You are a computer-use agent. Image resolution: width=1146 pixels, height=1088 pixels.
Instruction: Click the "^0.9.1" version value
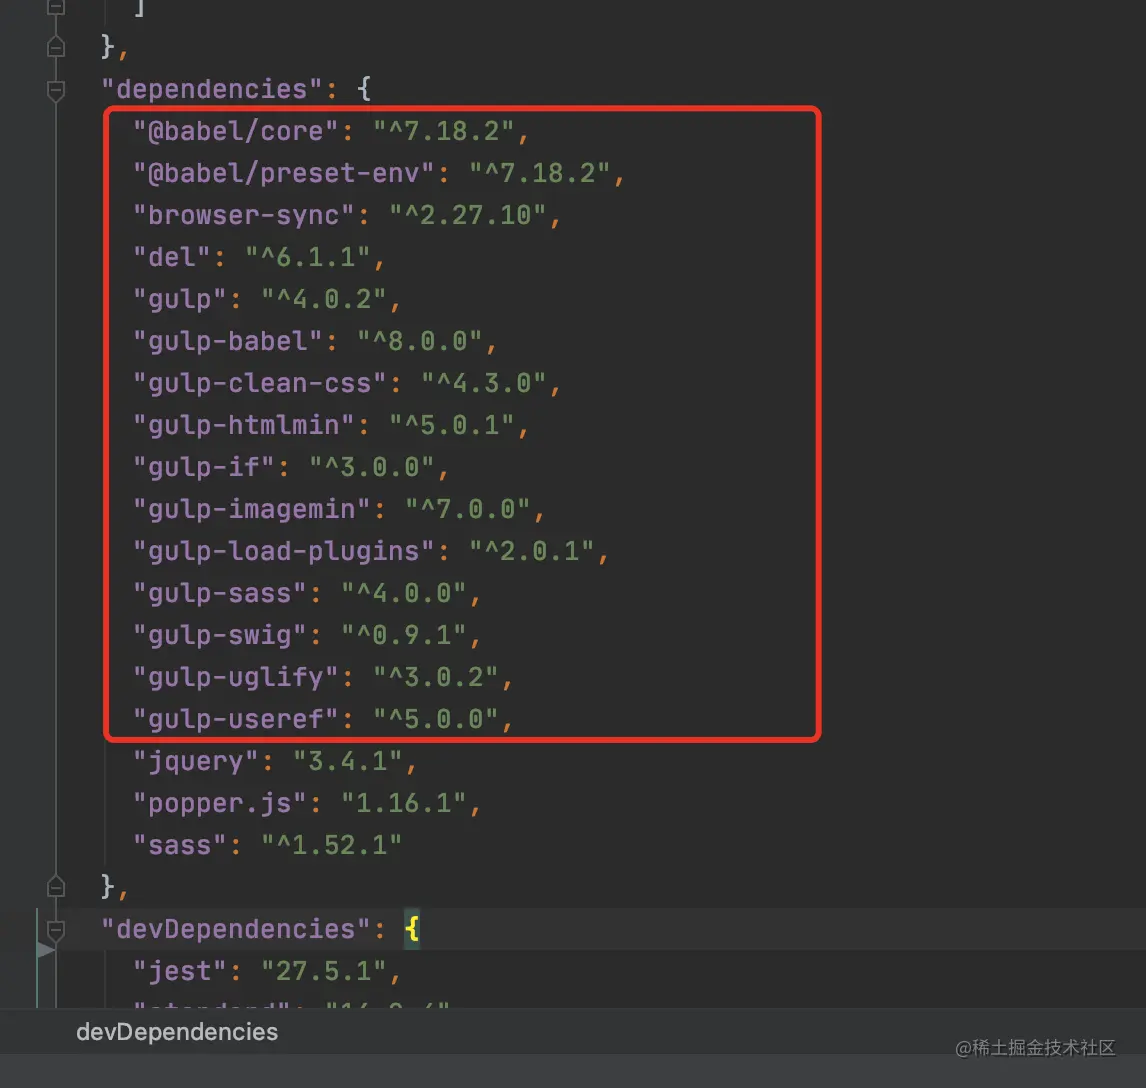(403, 635)
